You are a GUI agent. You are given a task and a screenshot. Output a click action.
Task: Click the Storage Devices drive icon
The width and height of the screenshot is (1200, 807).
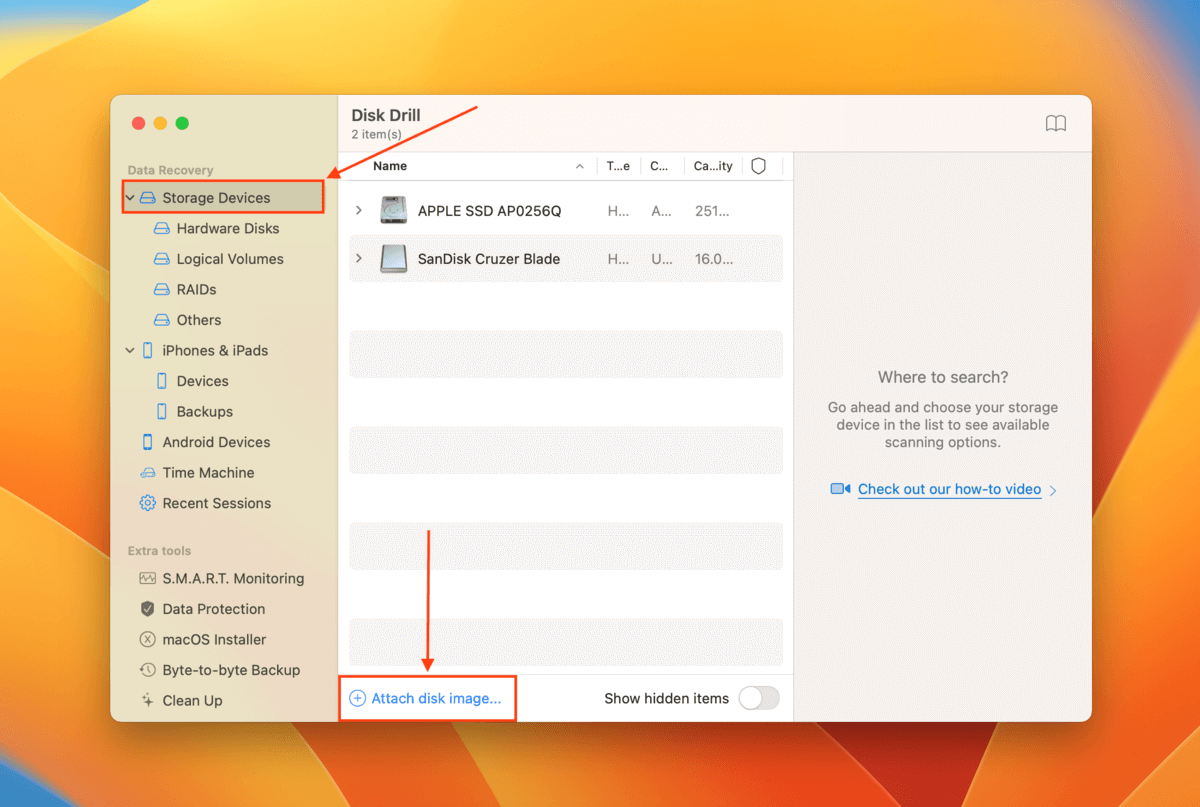(148, 198)
